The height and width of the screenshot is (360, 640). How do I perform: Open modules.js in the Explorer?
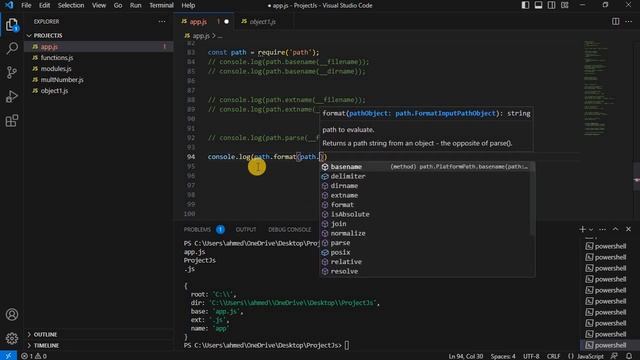98,69
